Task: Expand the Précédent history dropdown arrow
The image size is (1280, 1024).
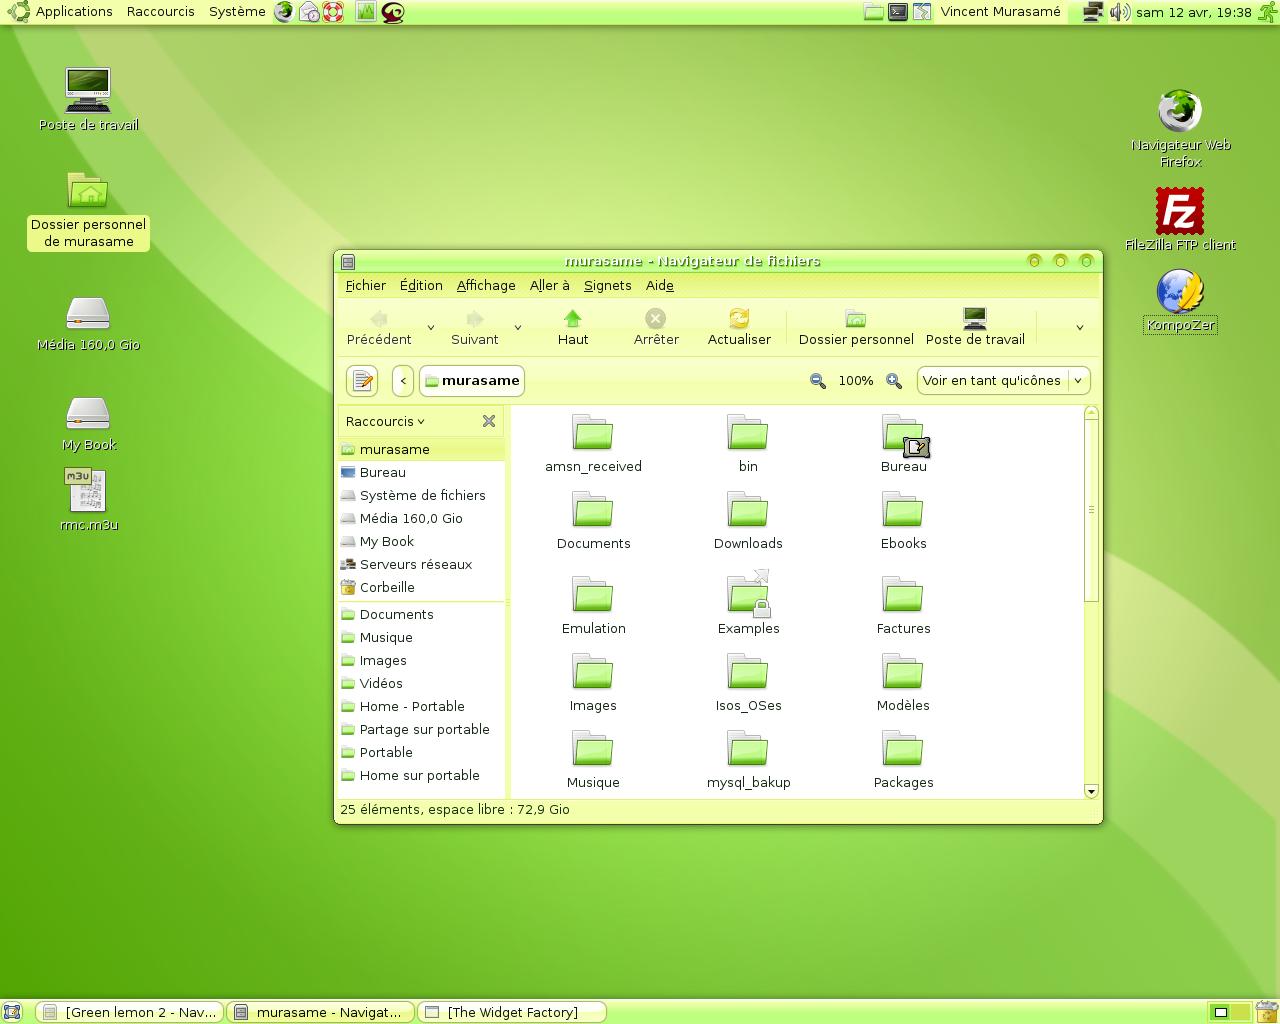Action: pyautogui.click(x=431, y=327)
